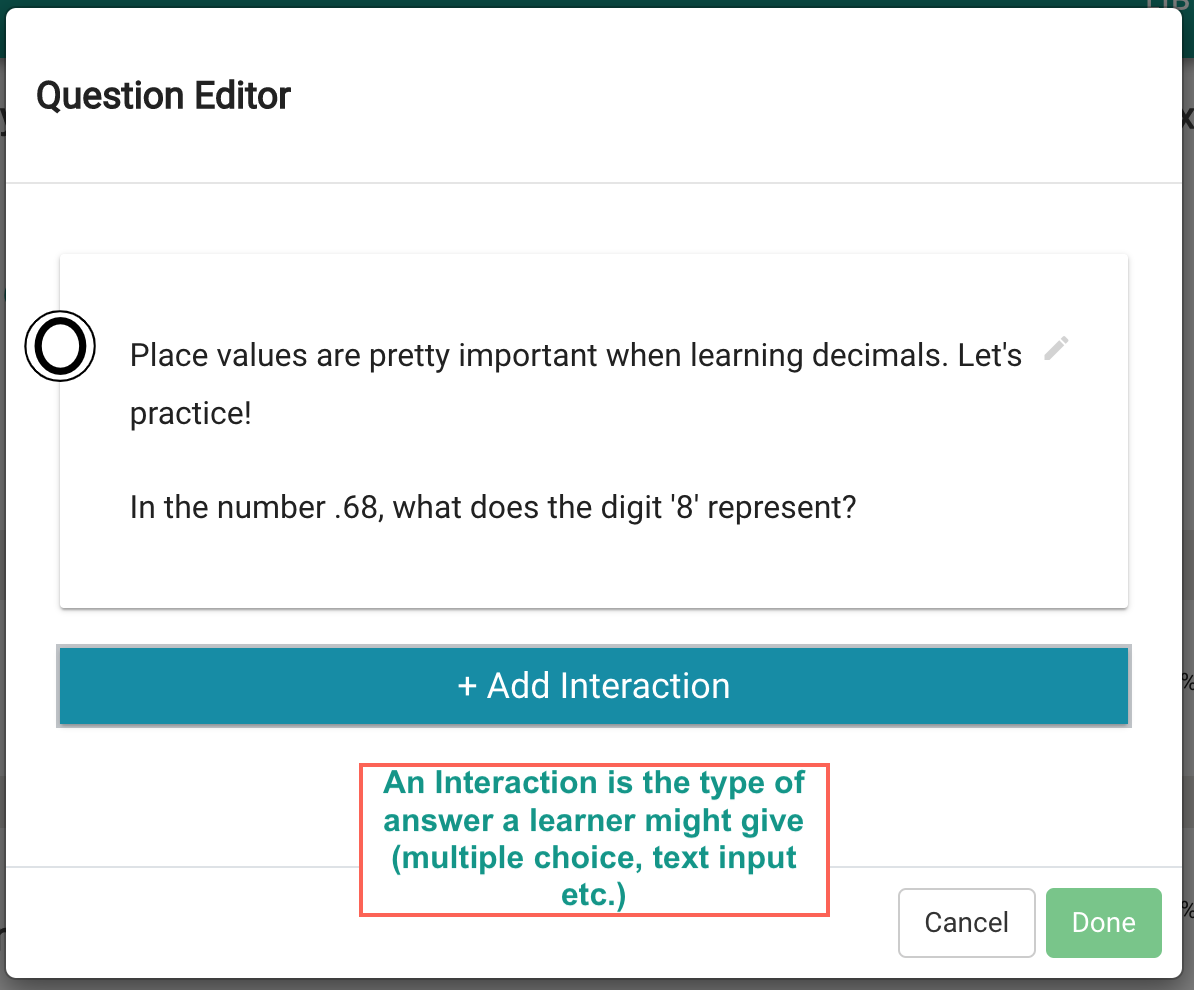
Task: Click the + Add Interaction button
Action: pyautogui.click(x=593, y=685)
